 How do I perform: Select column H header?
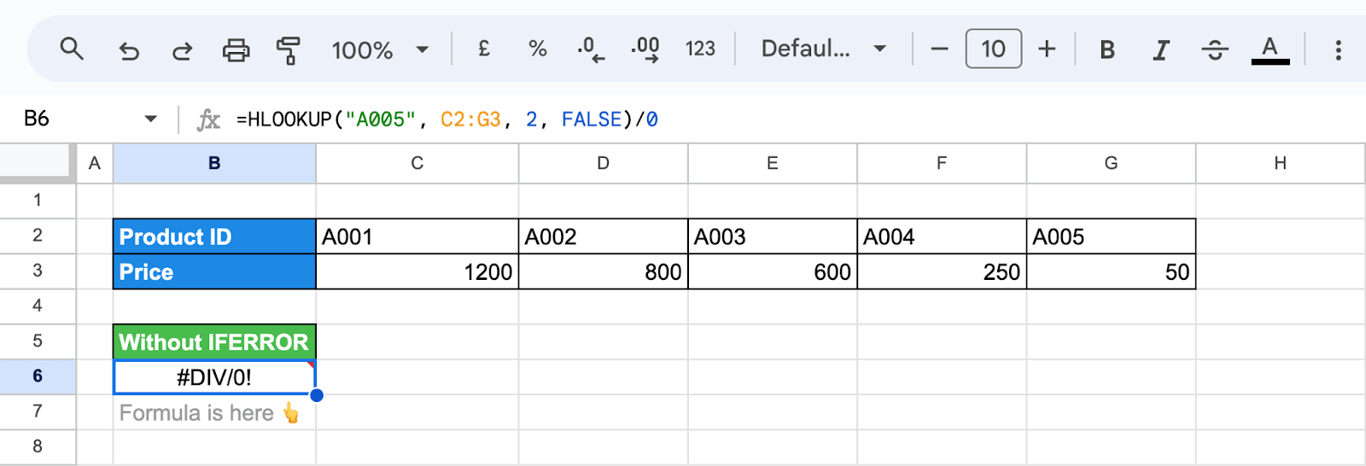(x=1280, y=164)
